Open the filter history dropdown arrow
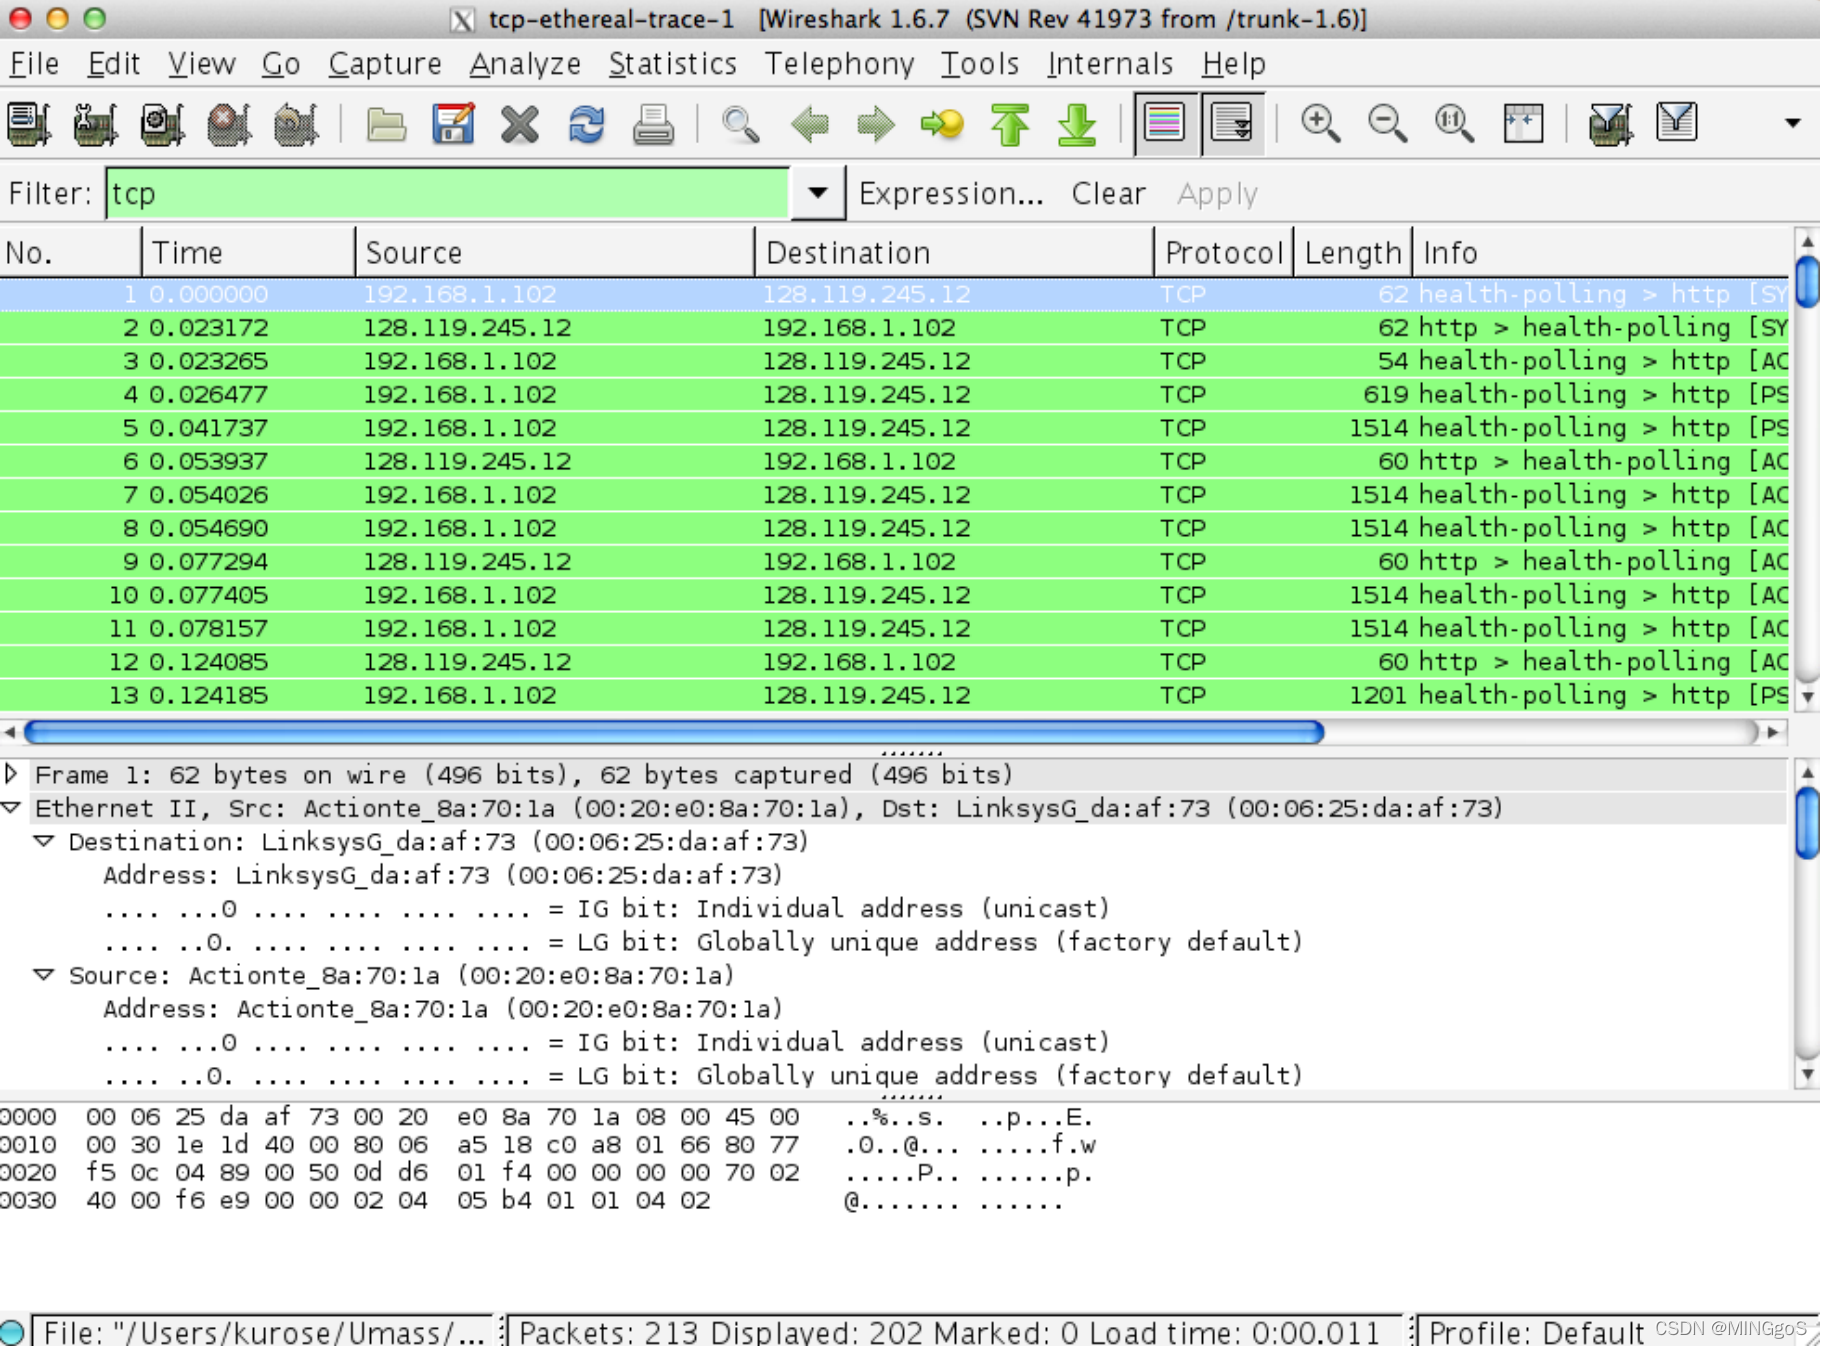1822x1348 pixels. point(818,193)
